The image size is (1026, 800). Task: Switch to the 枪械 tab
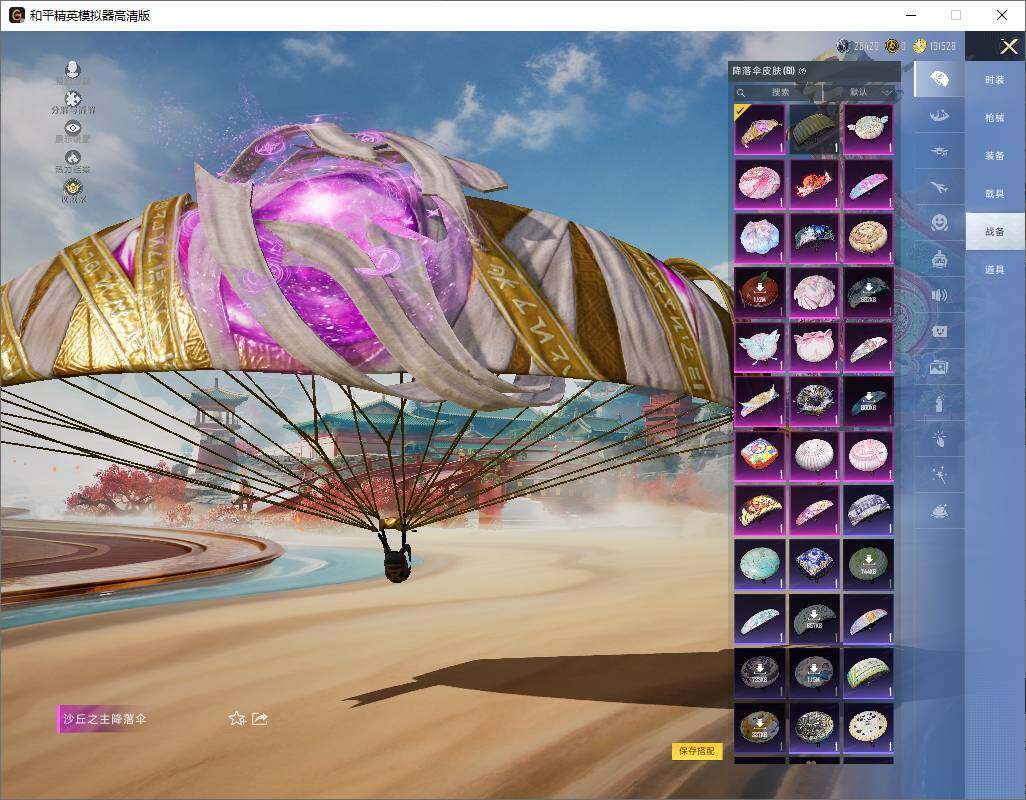point(995,118)
